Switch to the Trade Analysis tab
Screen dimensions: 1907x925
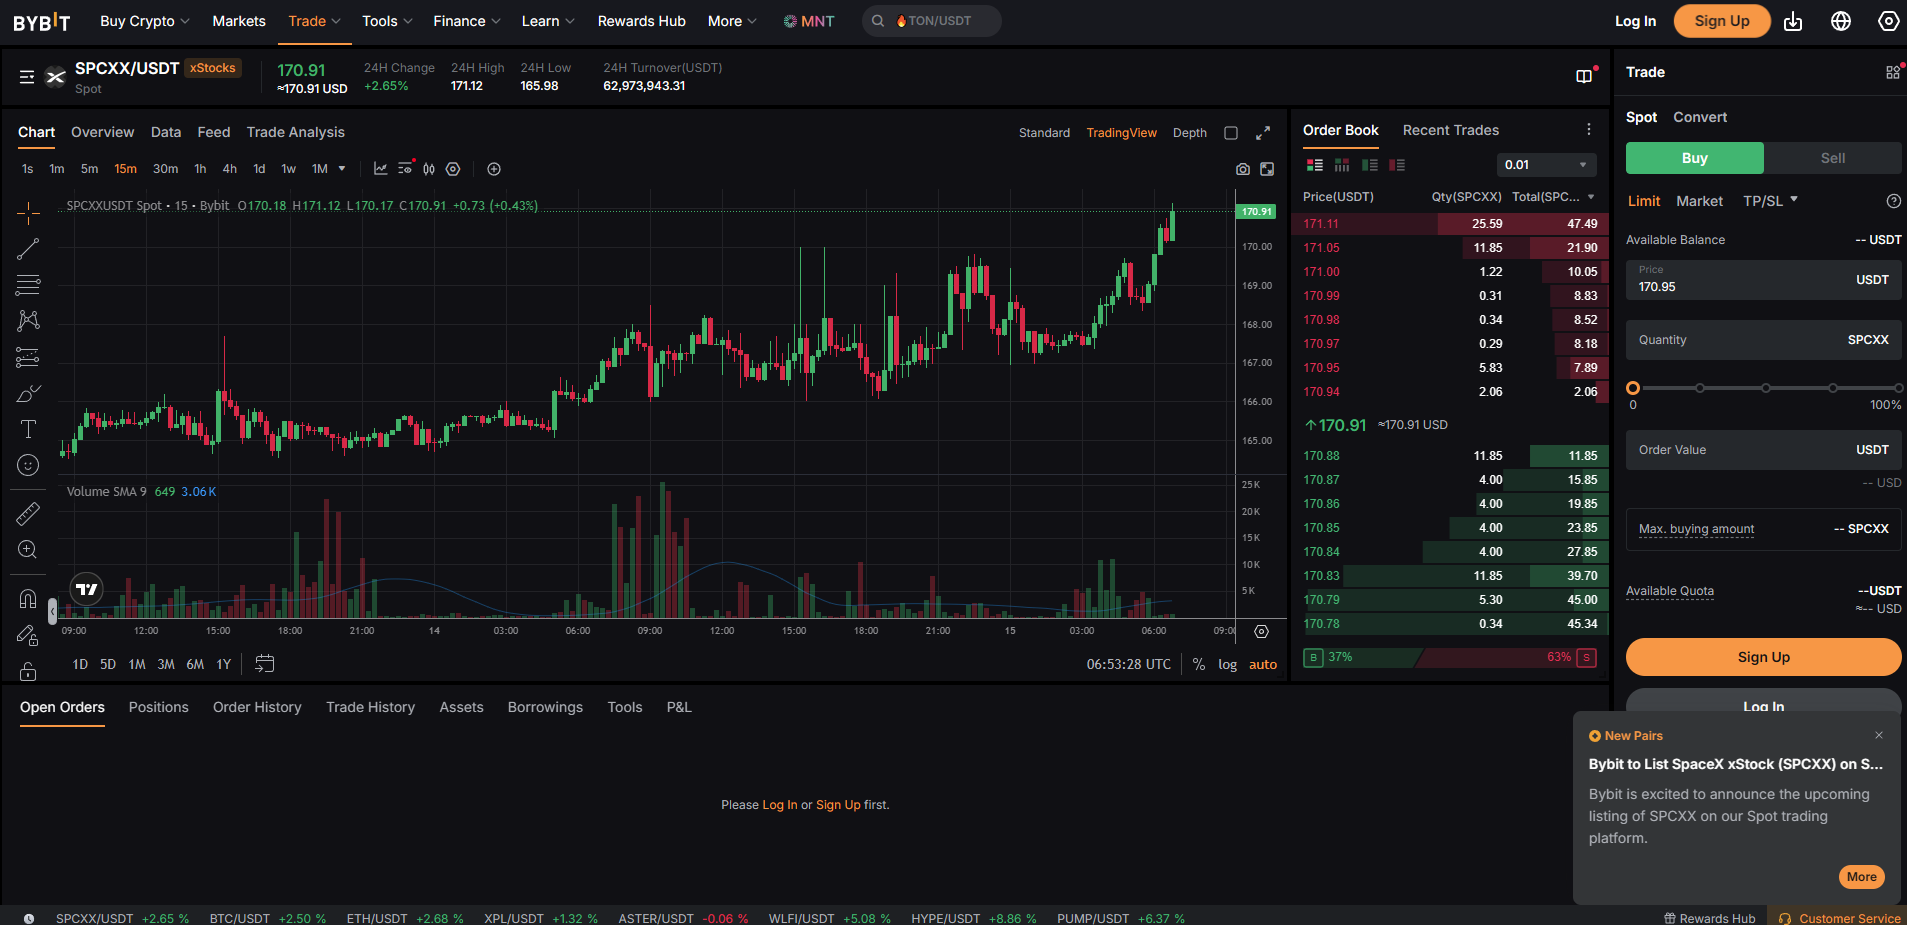coord(296,132)
